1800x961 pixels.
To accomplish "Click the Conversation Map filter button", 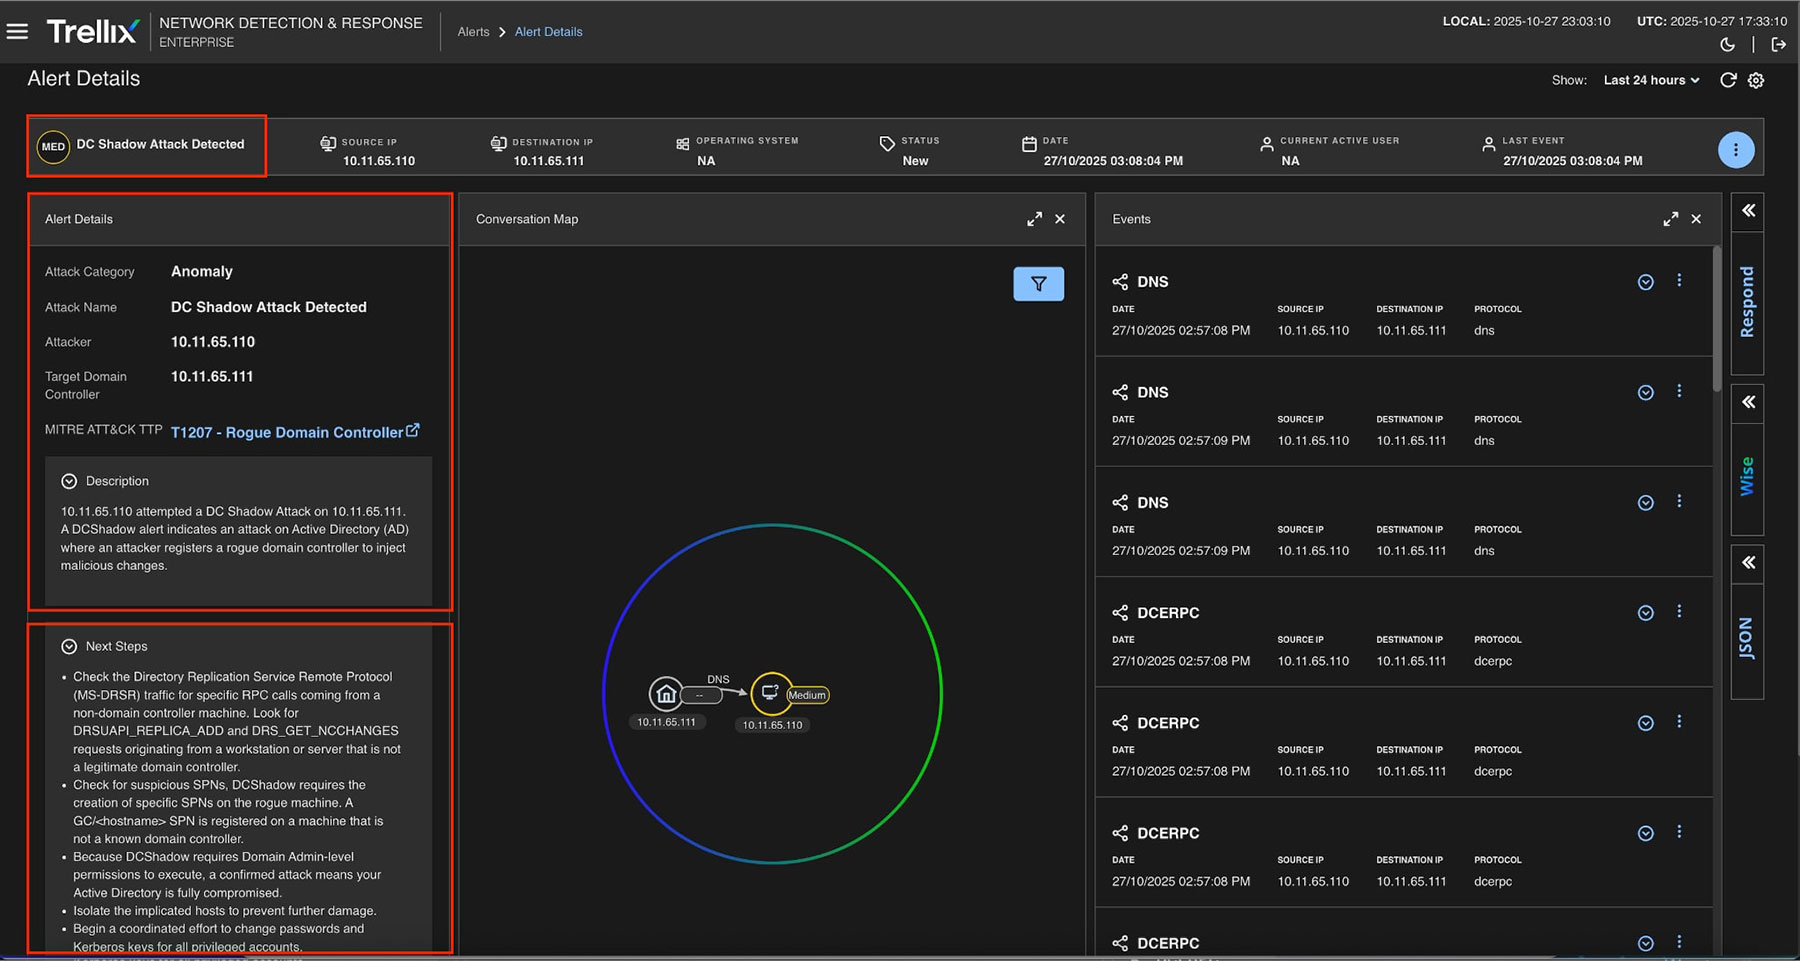I will point(1038,284).
